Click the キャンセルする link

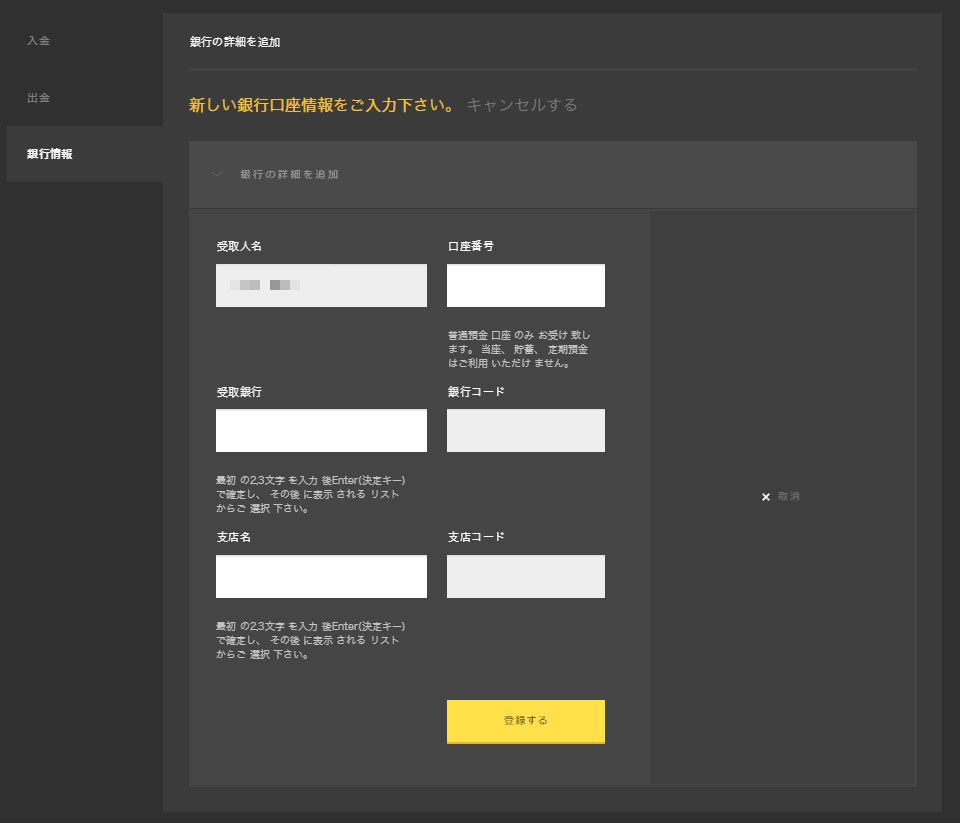[522, 105]
